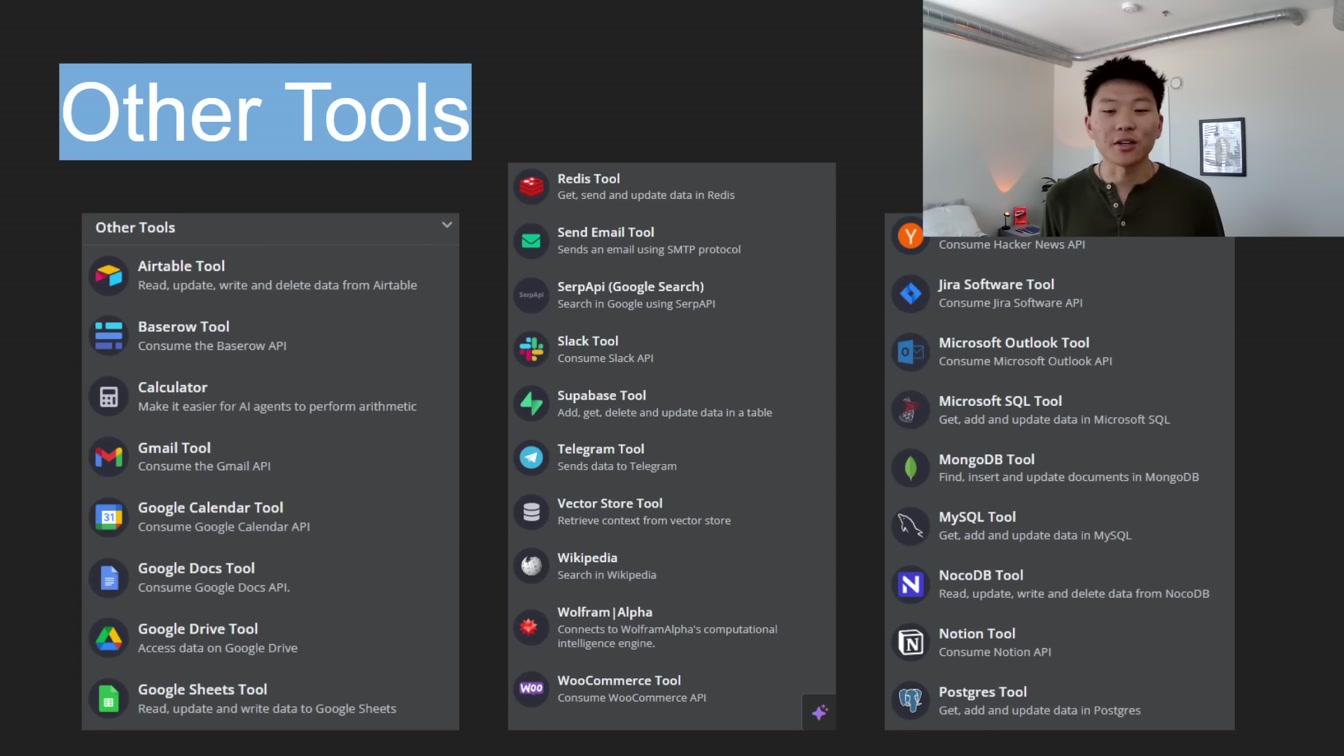Image resolution: width=1344 pixels, height=756 pixels.
Task: Select the Gmail Tool title
Action: (x=174, y=448)
